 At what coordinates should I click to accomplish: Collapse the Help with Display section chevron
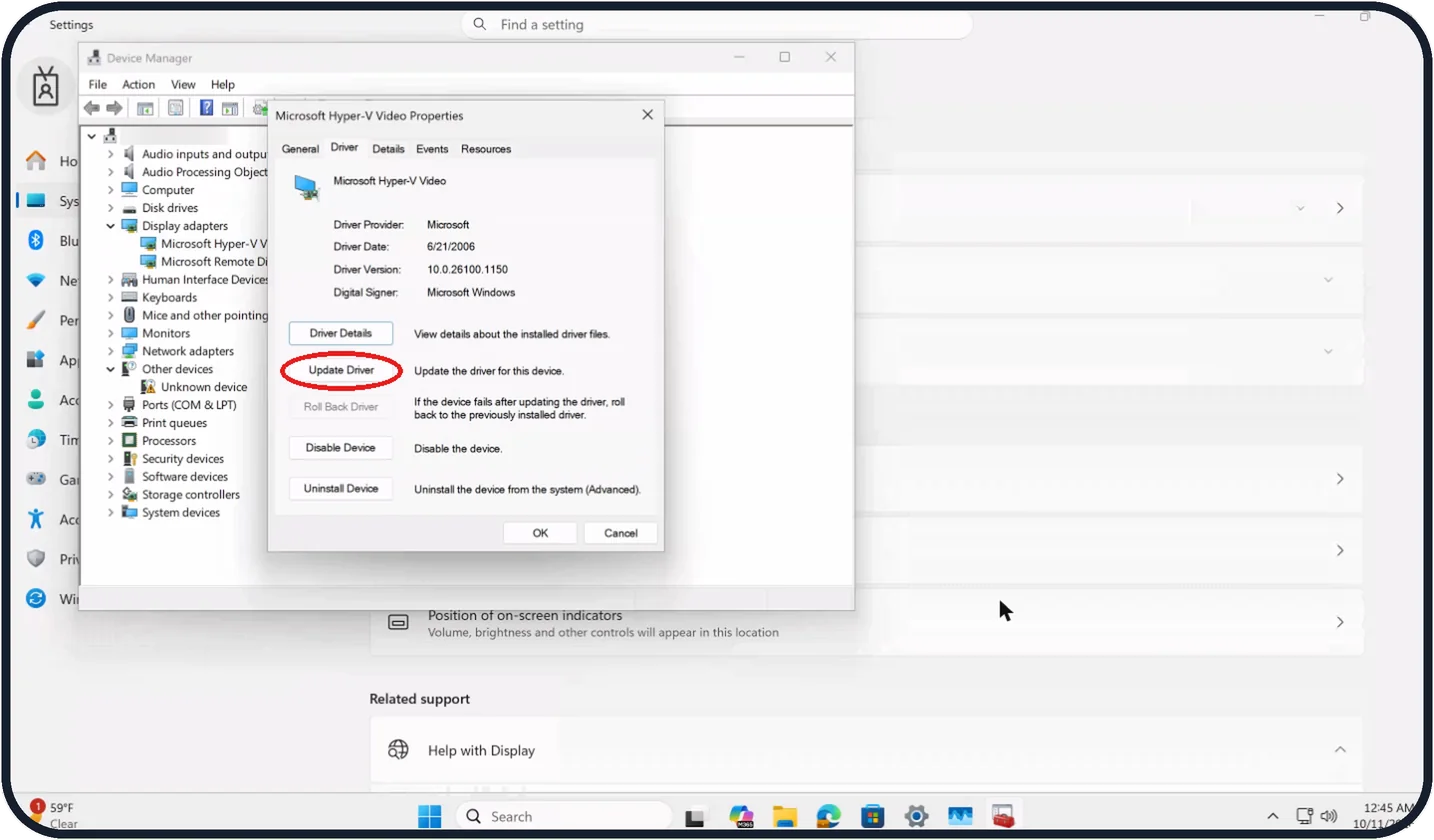point(1340,750)
